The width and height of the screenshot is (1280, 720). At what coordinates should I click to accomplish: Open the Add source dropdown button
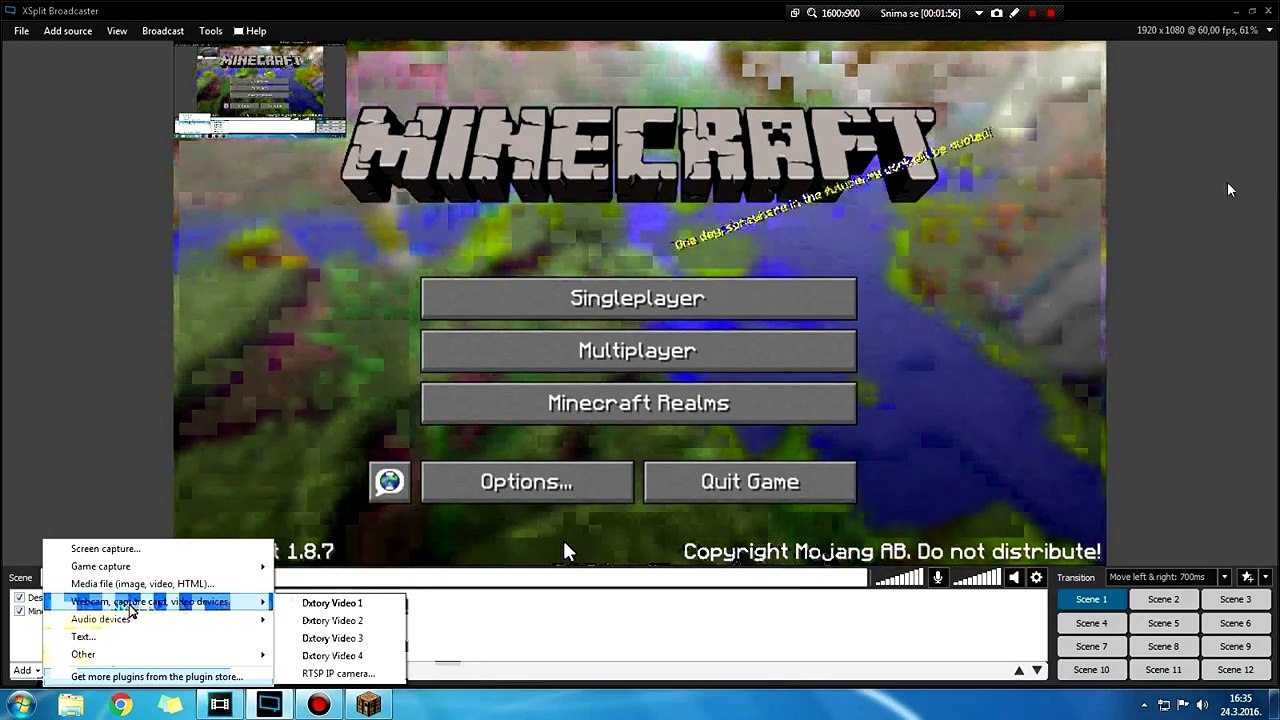tap(26, 670)
